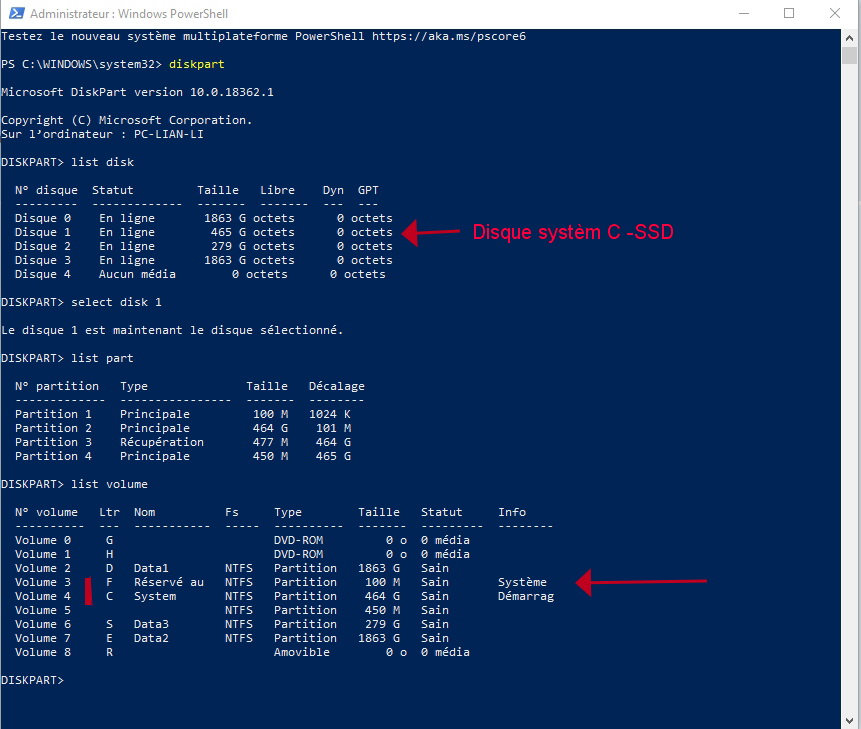
Task: Click the final 'DISKPART>' prompt line
Action: pyautogui.click(x=32, y=680)
